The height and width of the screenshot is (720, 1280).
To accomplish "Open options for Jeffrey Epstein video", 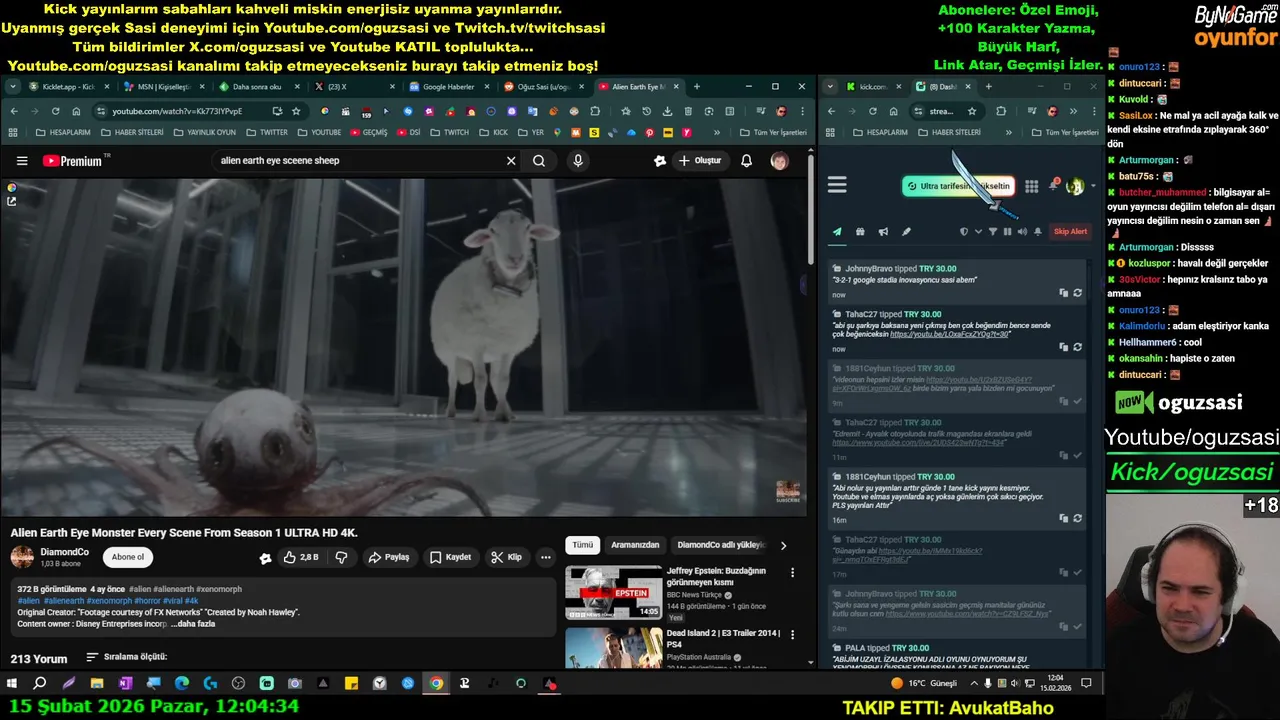I will point(792,573).
